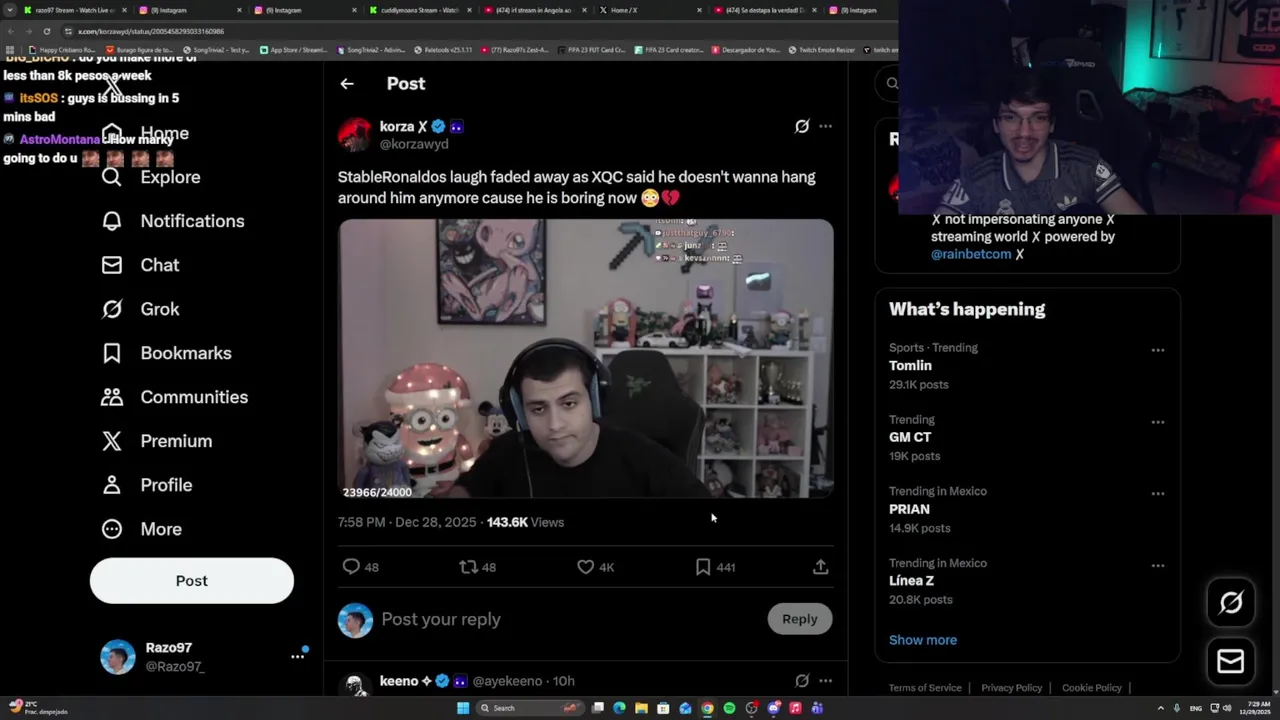Open the Chat envelope in sidebar

[x=112, y=265]
